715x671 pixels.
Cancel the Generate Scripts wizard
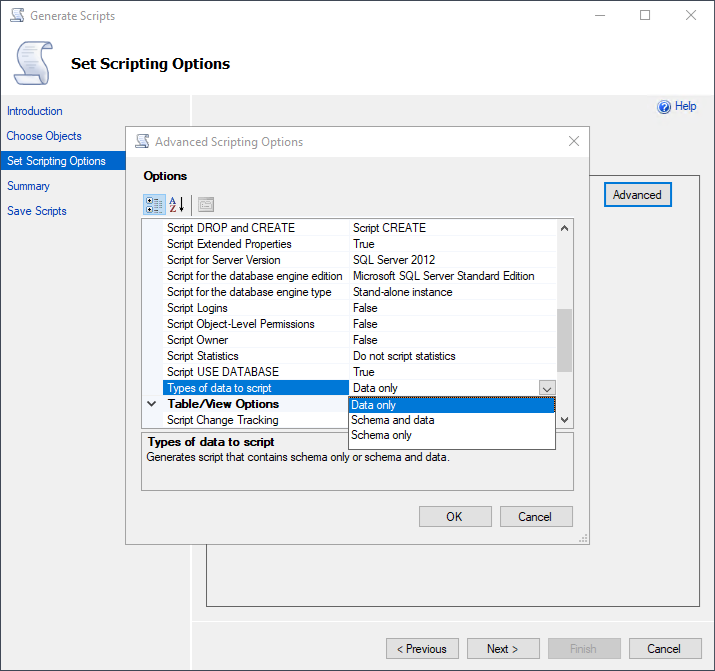665,649
